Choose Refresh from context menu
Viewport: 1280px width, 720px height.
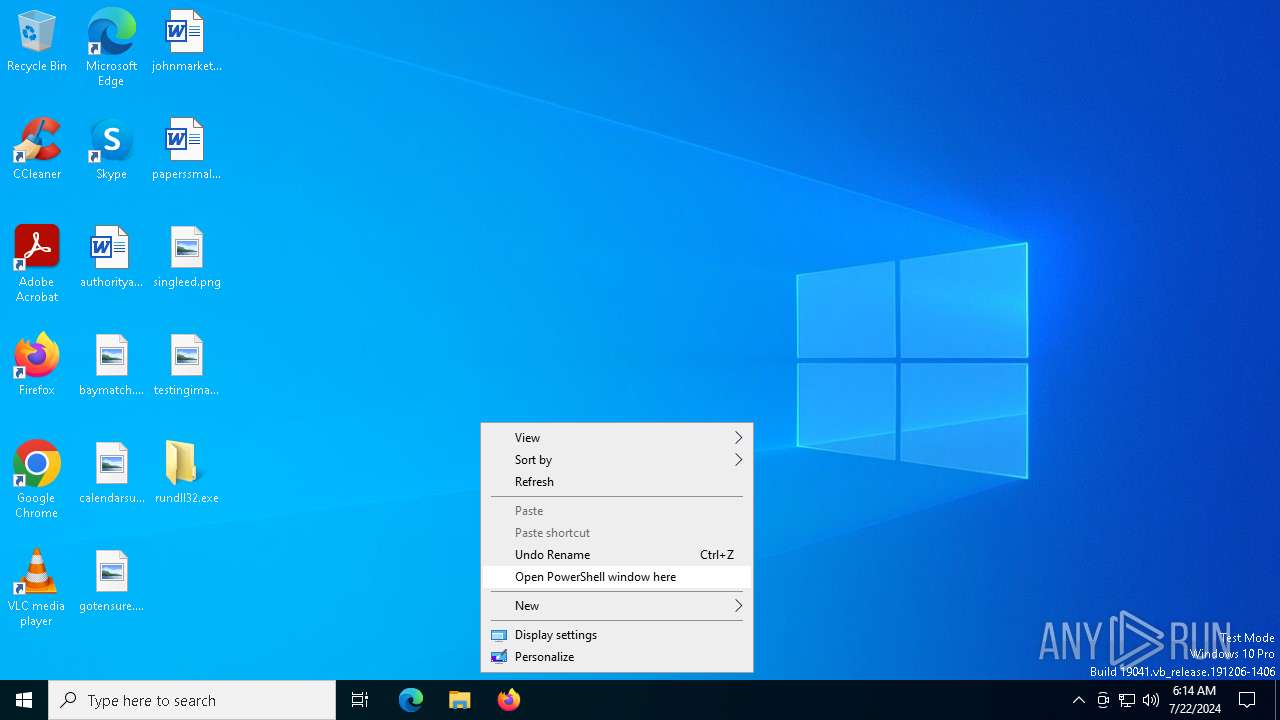point(616,482)
